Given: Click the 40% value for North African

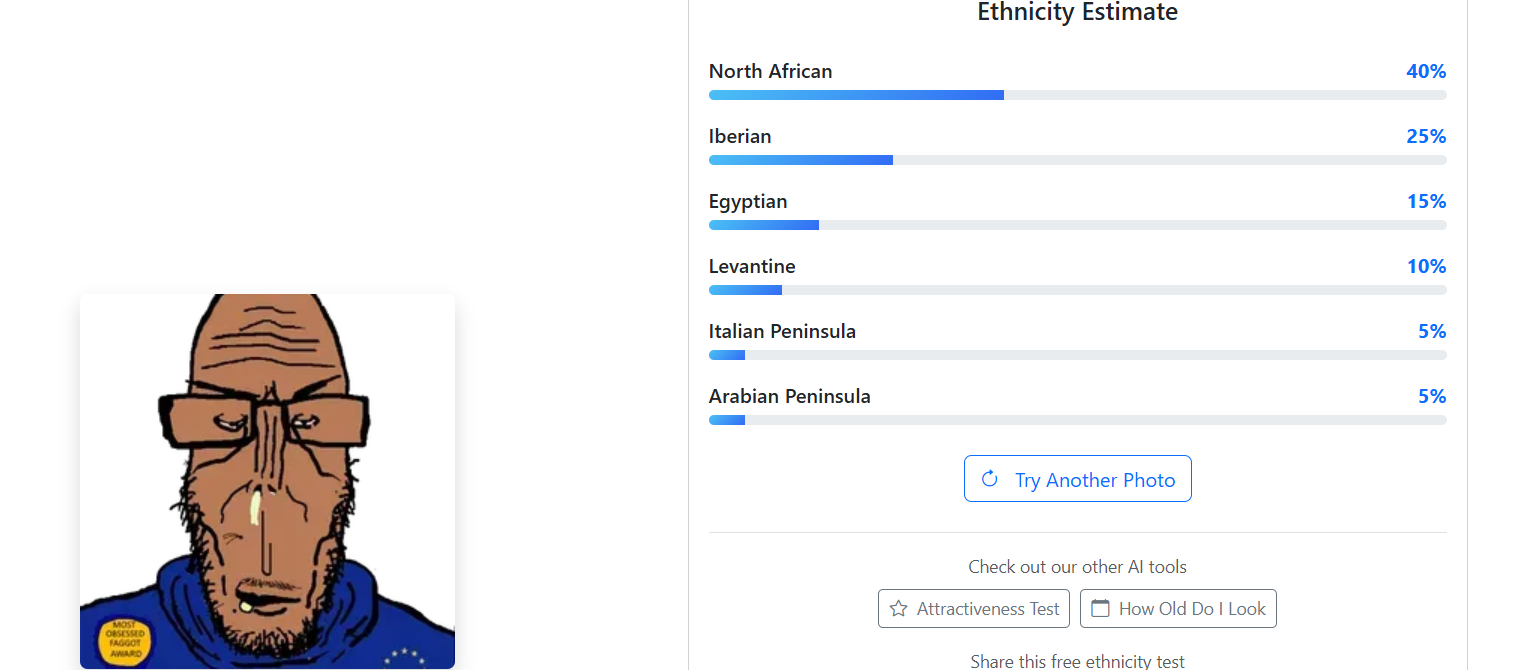Looking at the screenshot, I should 1425,71.
